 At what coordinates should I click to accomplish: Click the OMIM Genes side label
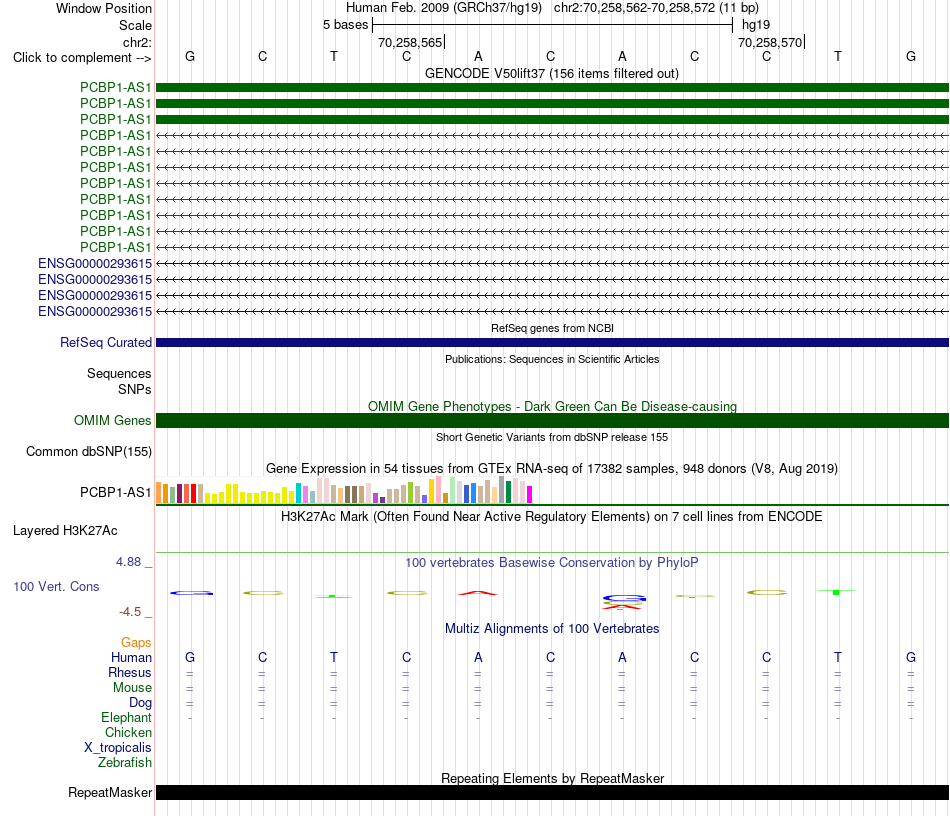tap(113, 420)
